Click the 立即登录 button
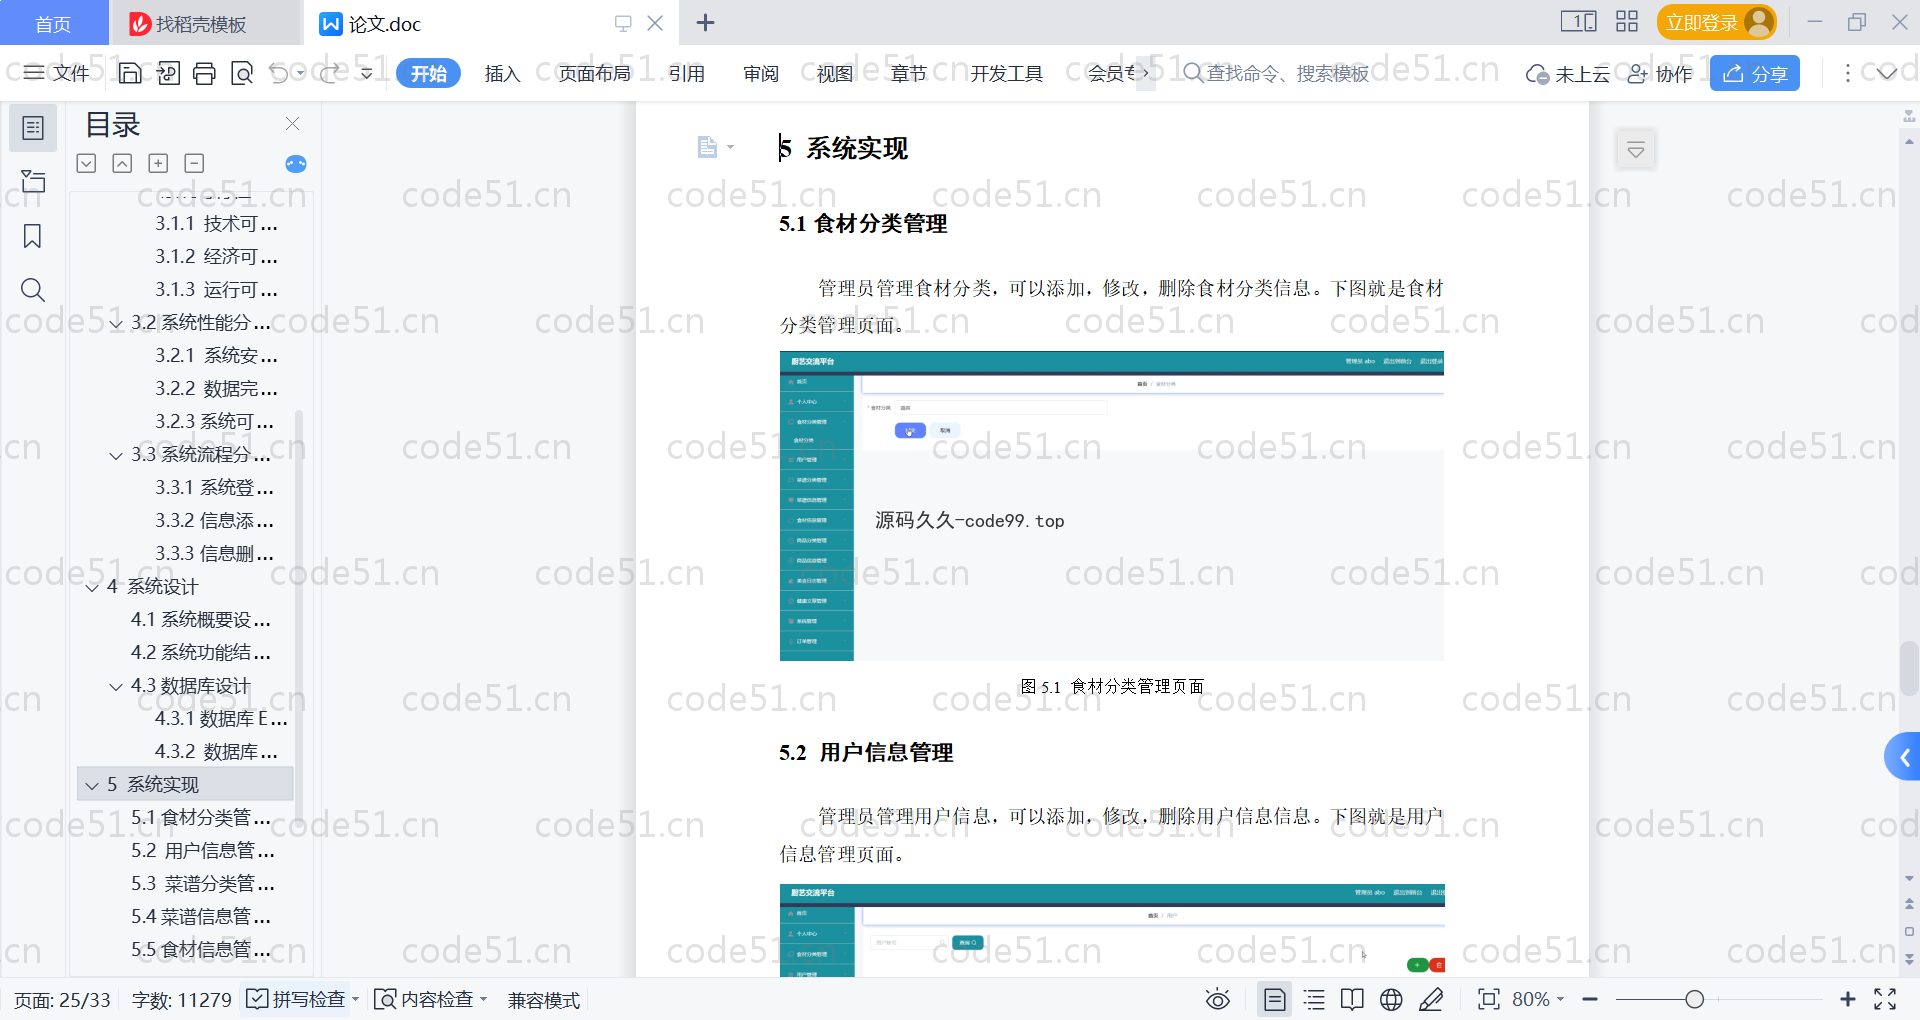The height and width of the screenshot is (1020, 1920). coord(1716,22)
